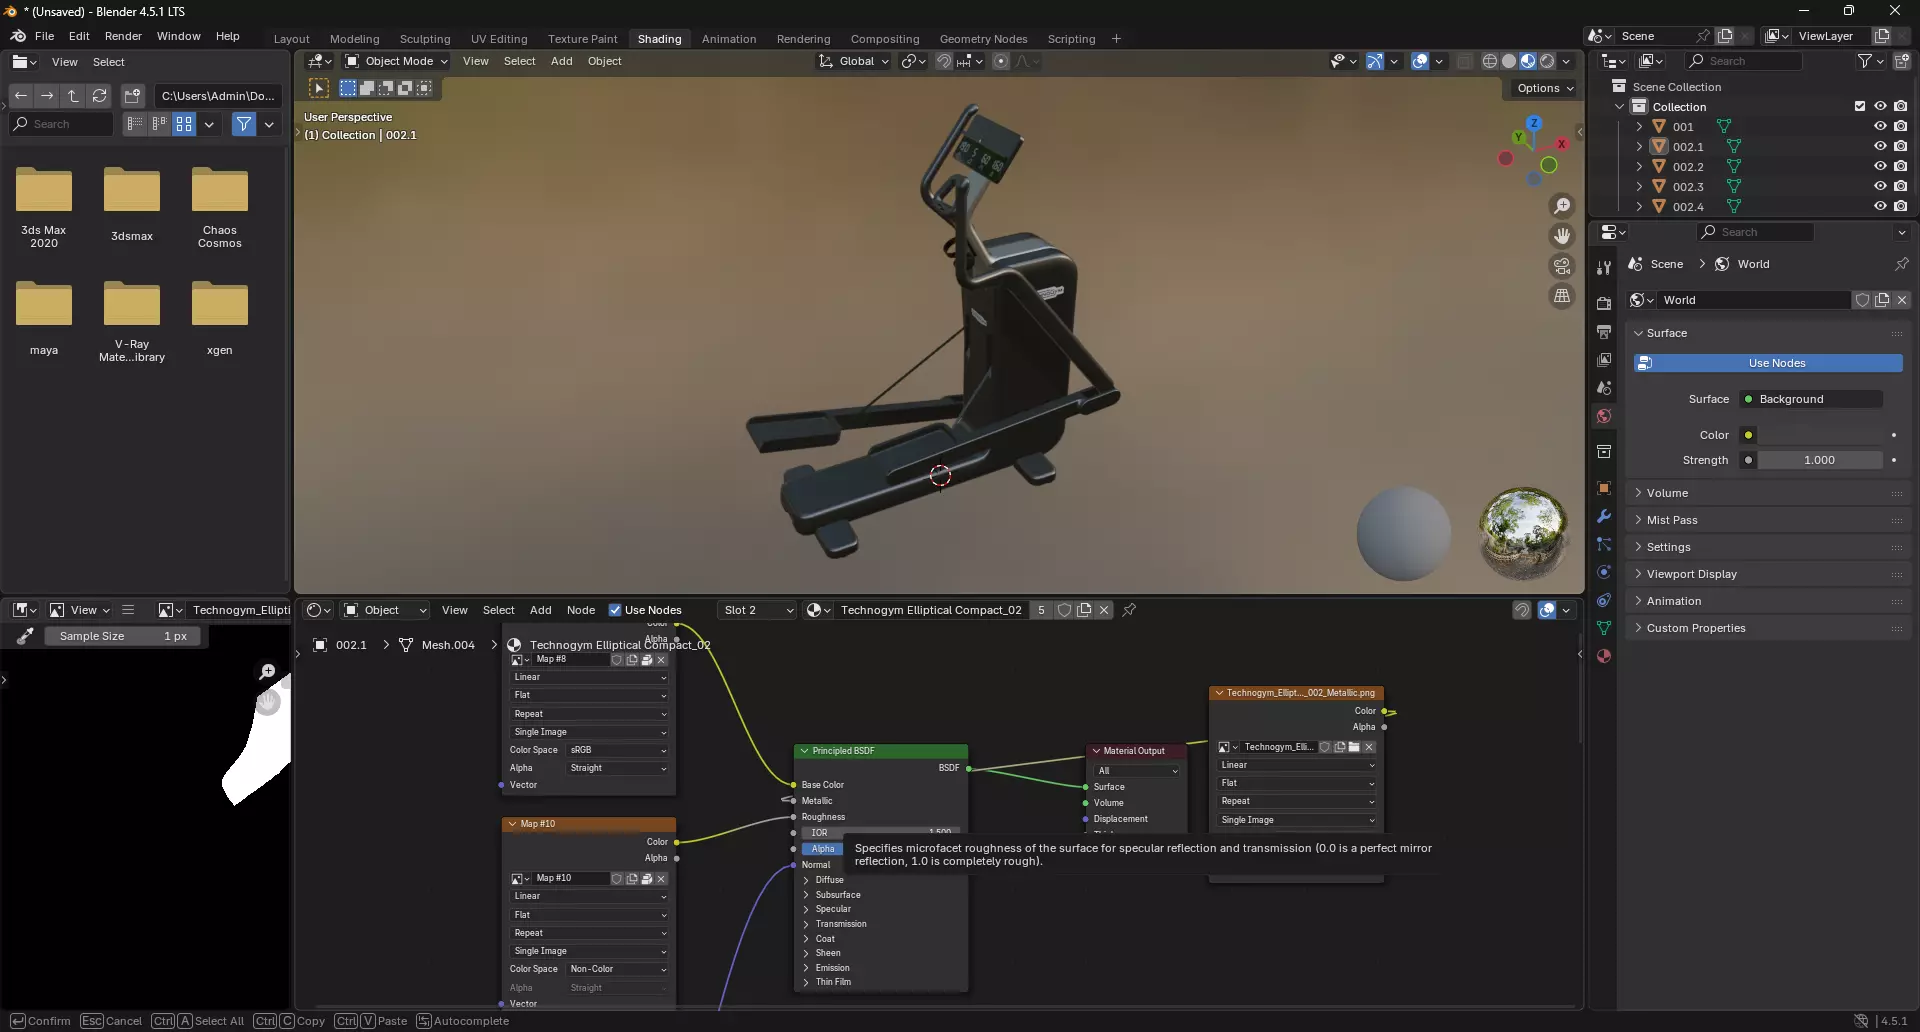
Task: Switch to the Compositing workspace tab
Action: coord(885,39)
